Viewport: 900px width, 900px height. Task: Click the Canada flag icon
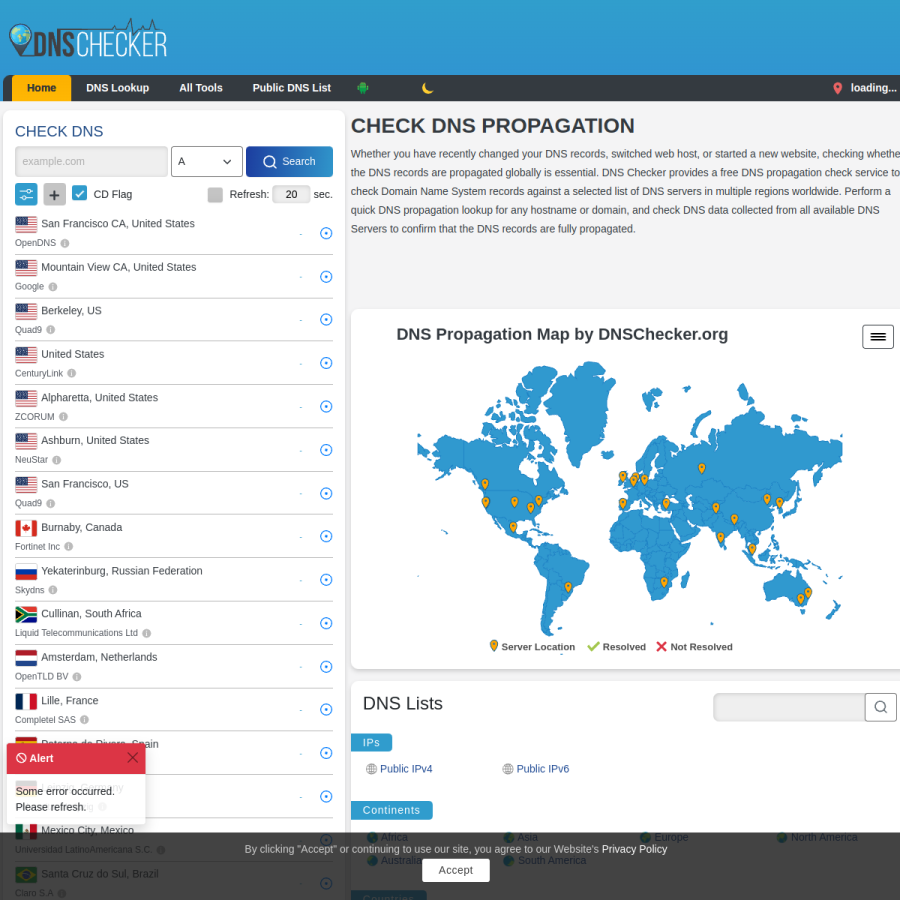click(26, 528)
